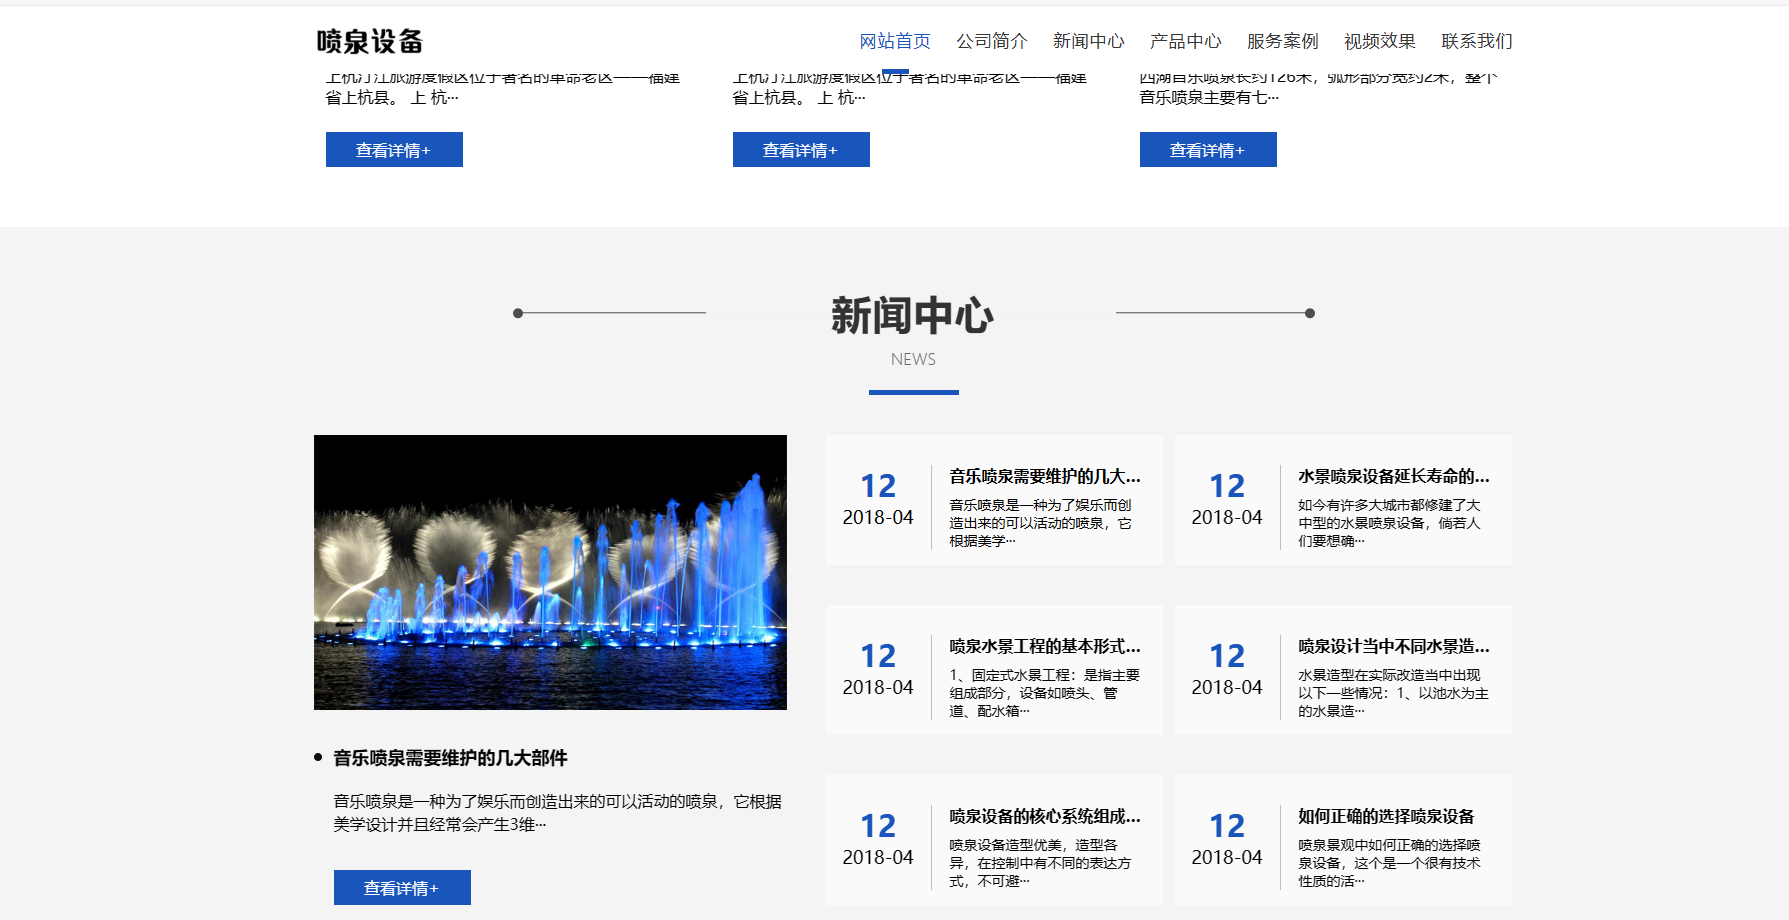Screen dimensions: 1789x920
Task: Select 产品中心 navigation item
Action: pyautogui.click(x=1185, y=41)
